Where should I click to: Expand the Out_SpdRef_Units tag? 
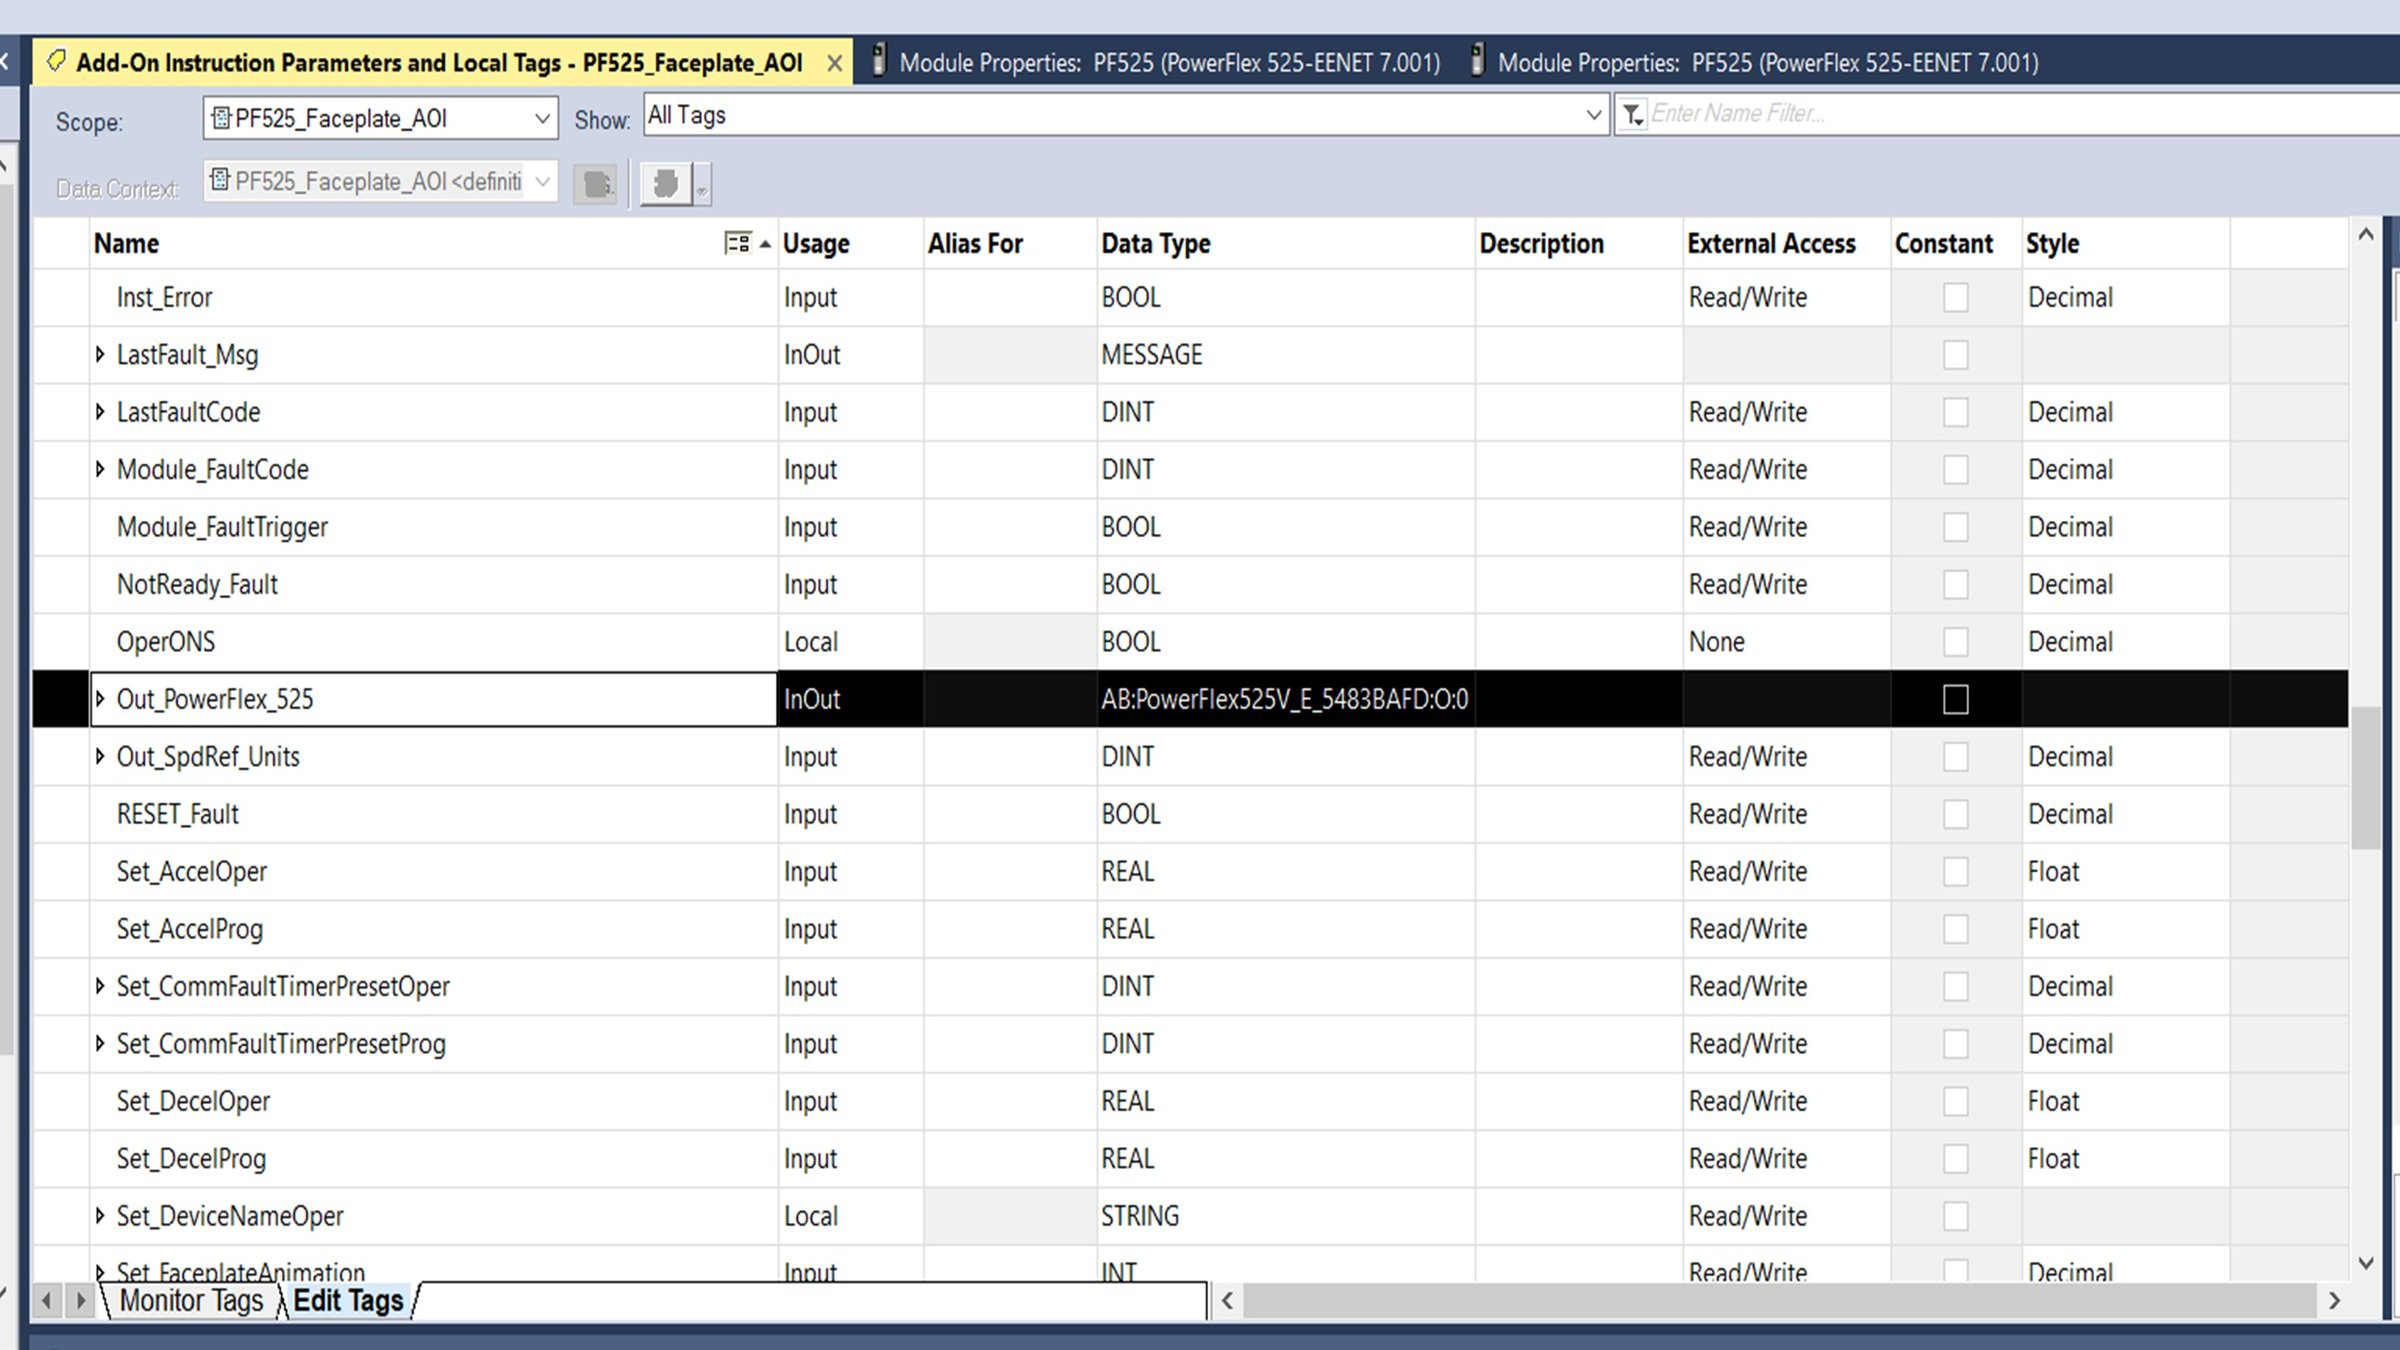tap(100, 756)
